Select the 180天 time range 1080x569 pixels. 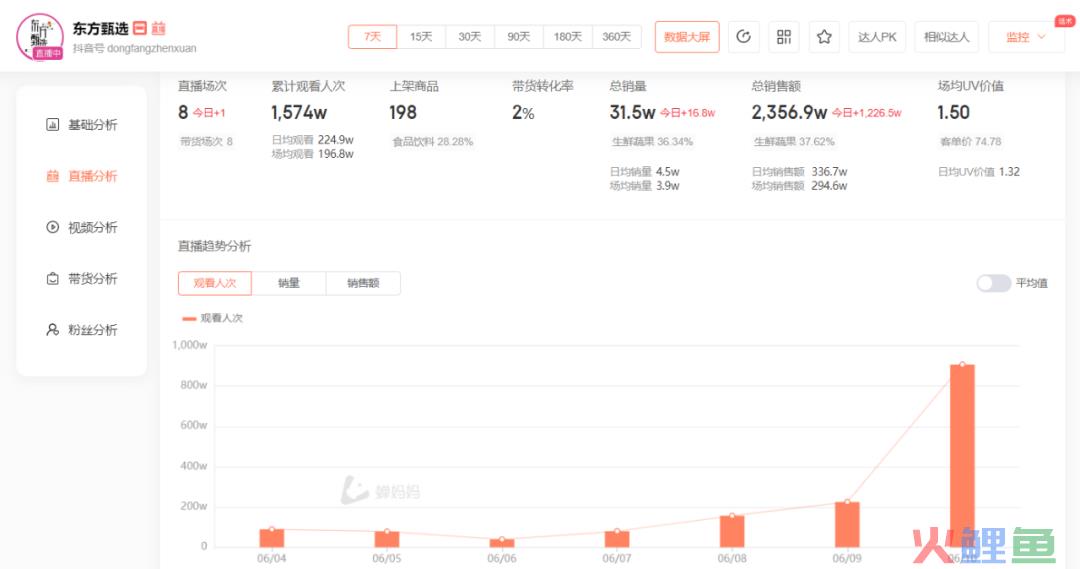[x=568, y=37]
